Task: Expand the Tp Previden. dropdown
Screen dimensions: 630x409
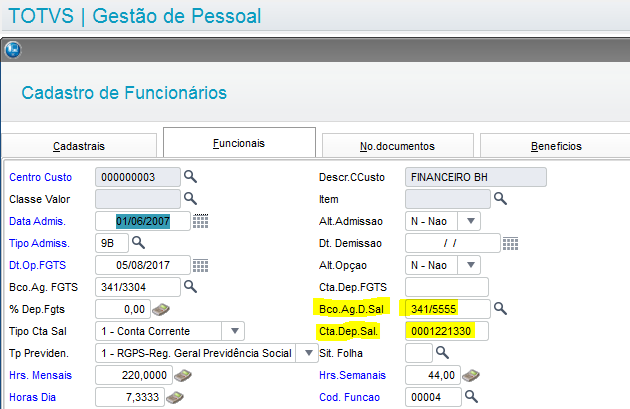Action: [x=309, y=353]
